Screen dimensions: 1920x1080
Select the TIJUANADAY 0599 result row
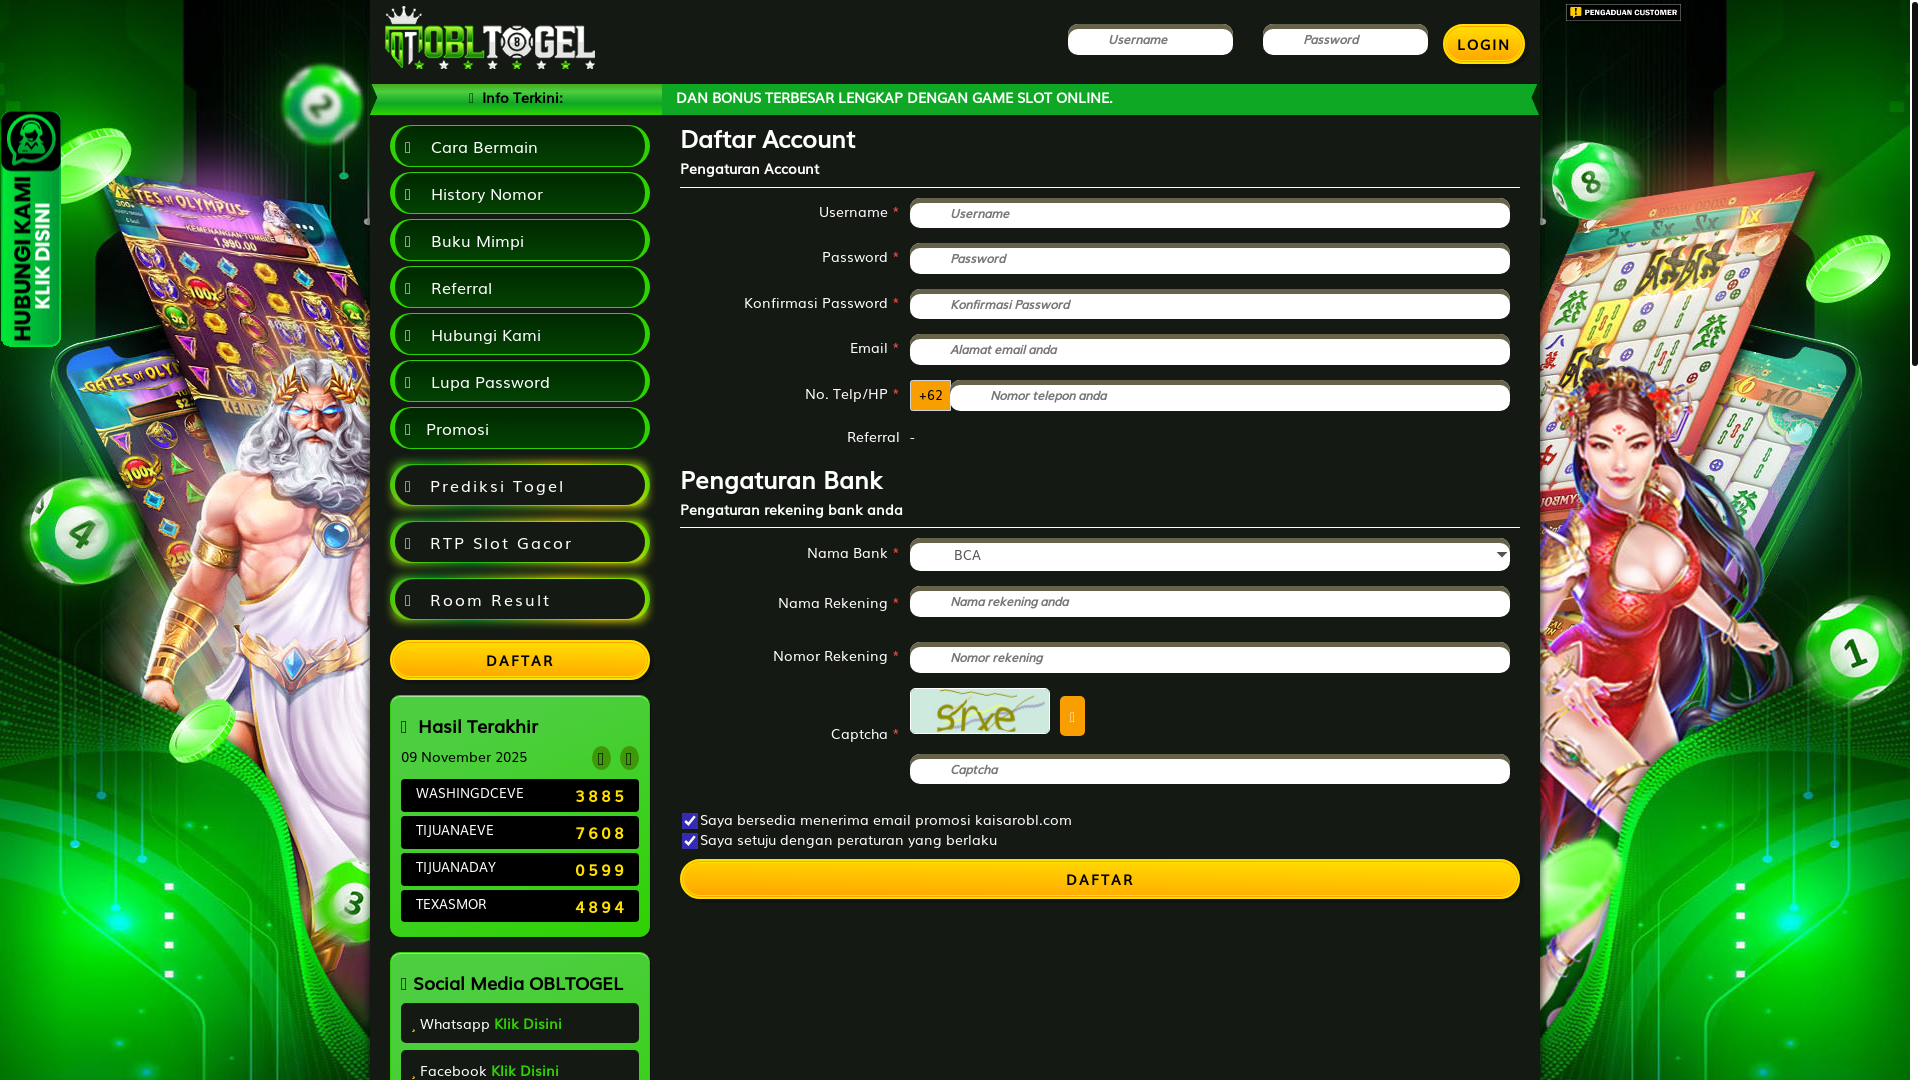pos(520,869)
